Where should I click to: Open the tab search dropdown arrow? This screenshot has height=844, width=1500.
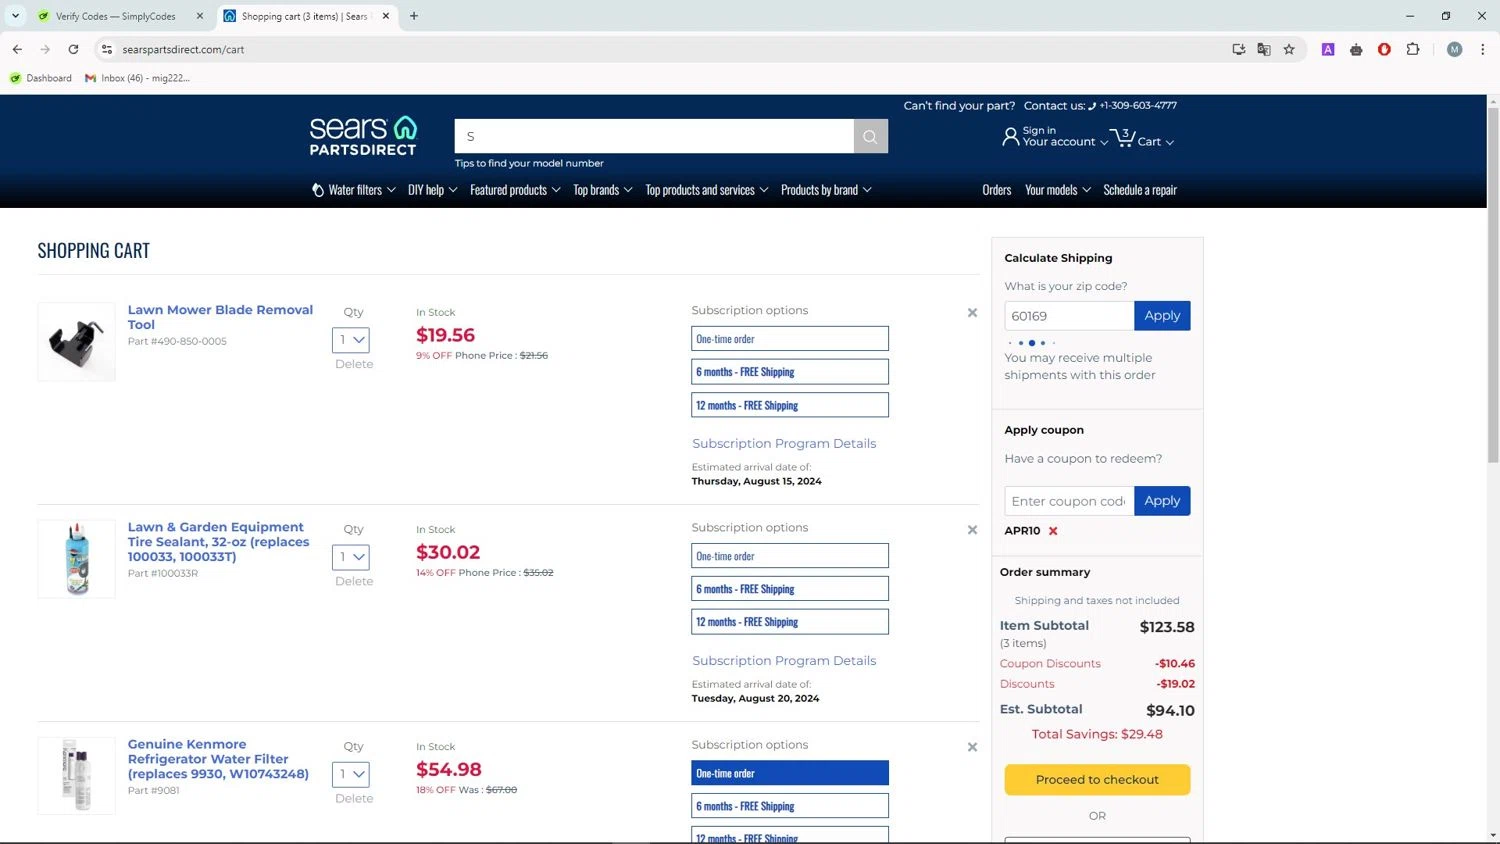(15, 16)
